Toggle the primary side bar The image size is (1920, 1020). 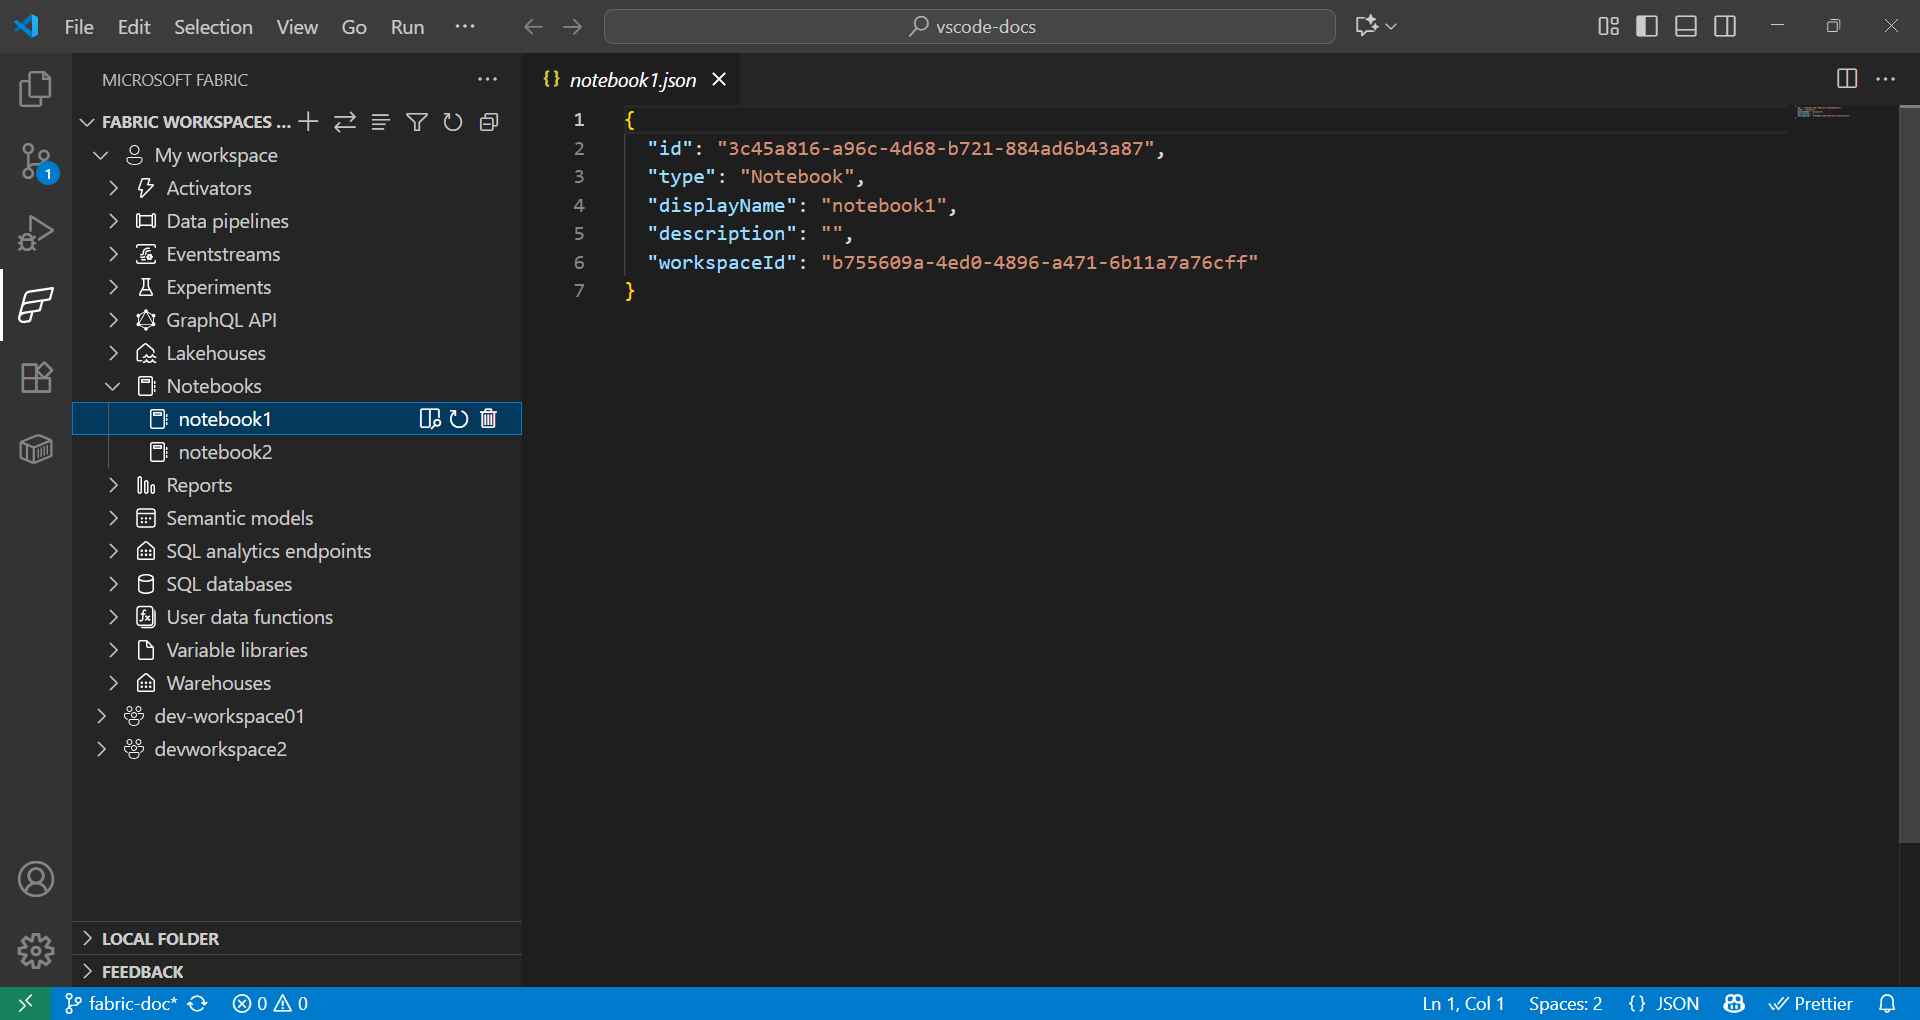click(1645, 26)
